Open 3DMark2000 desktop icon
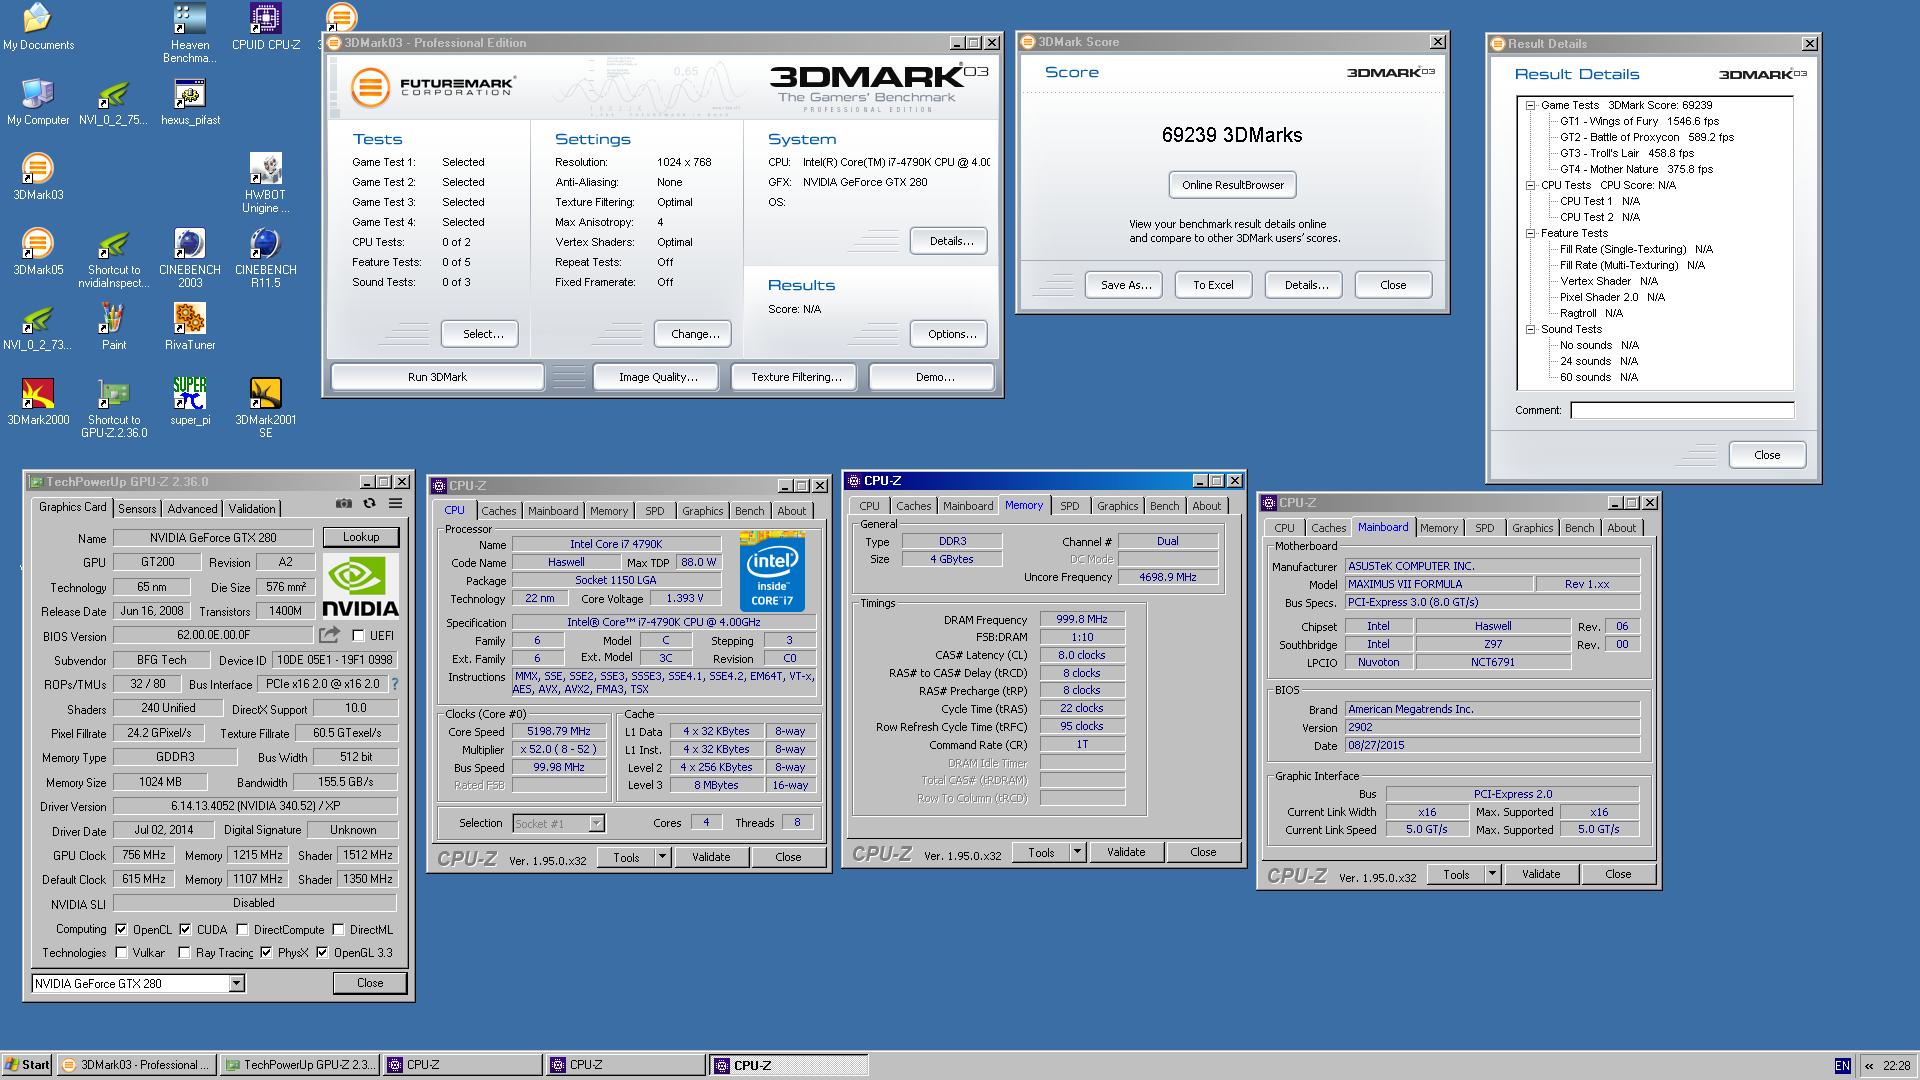 (x=38, y=402)
